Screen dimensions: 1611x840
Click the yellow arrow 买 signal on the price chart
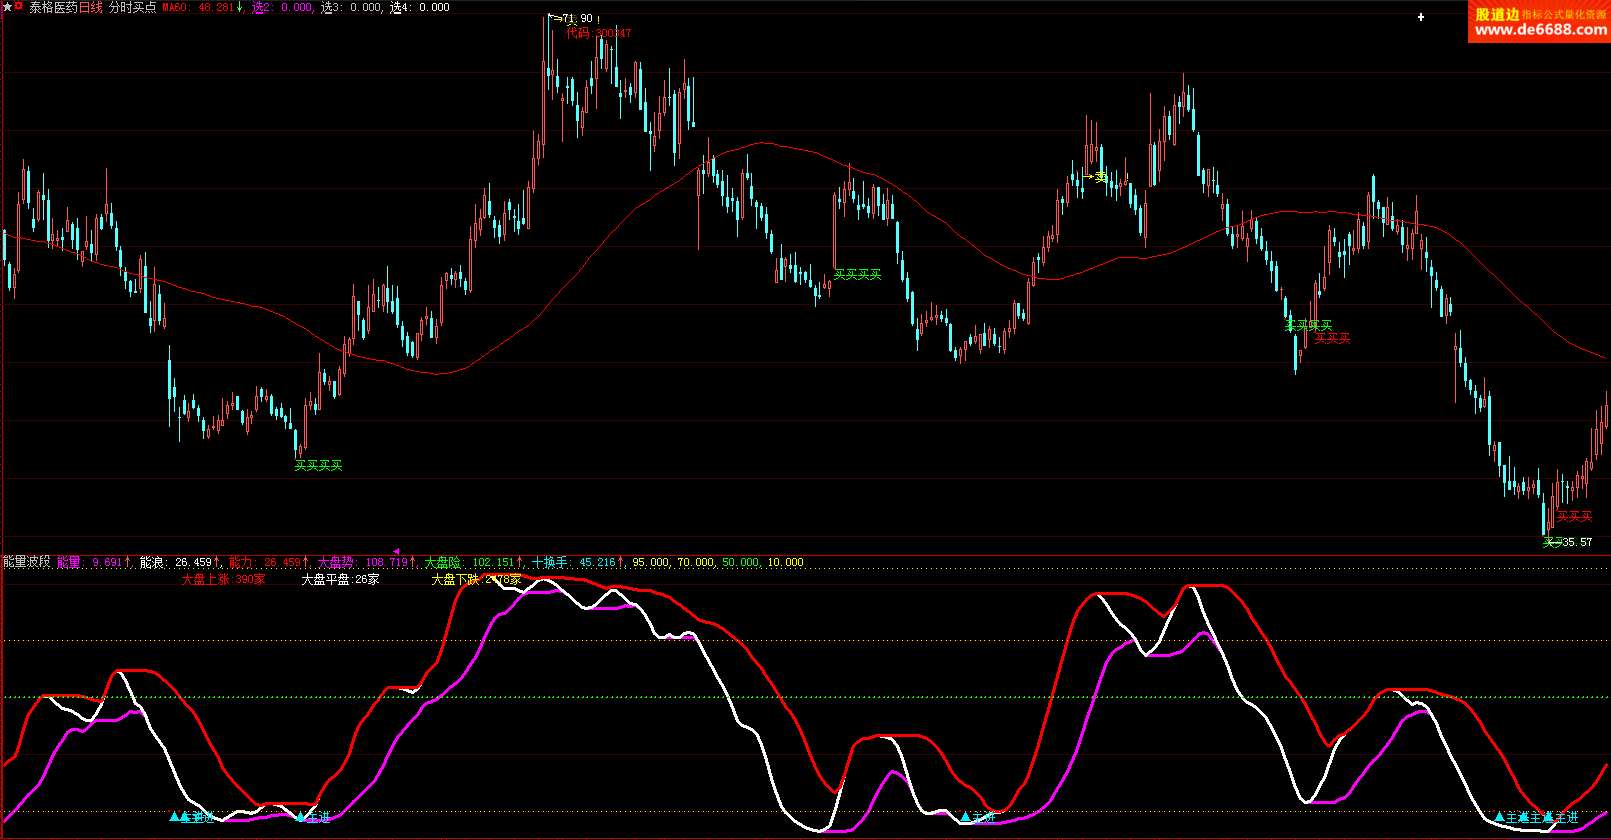click(1095, 177)
